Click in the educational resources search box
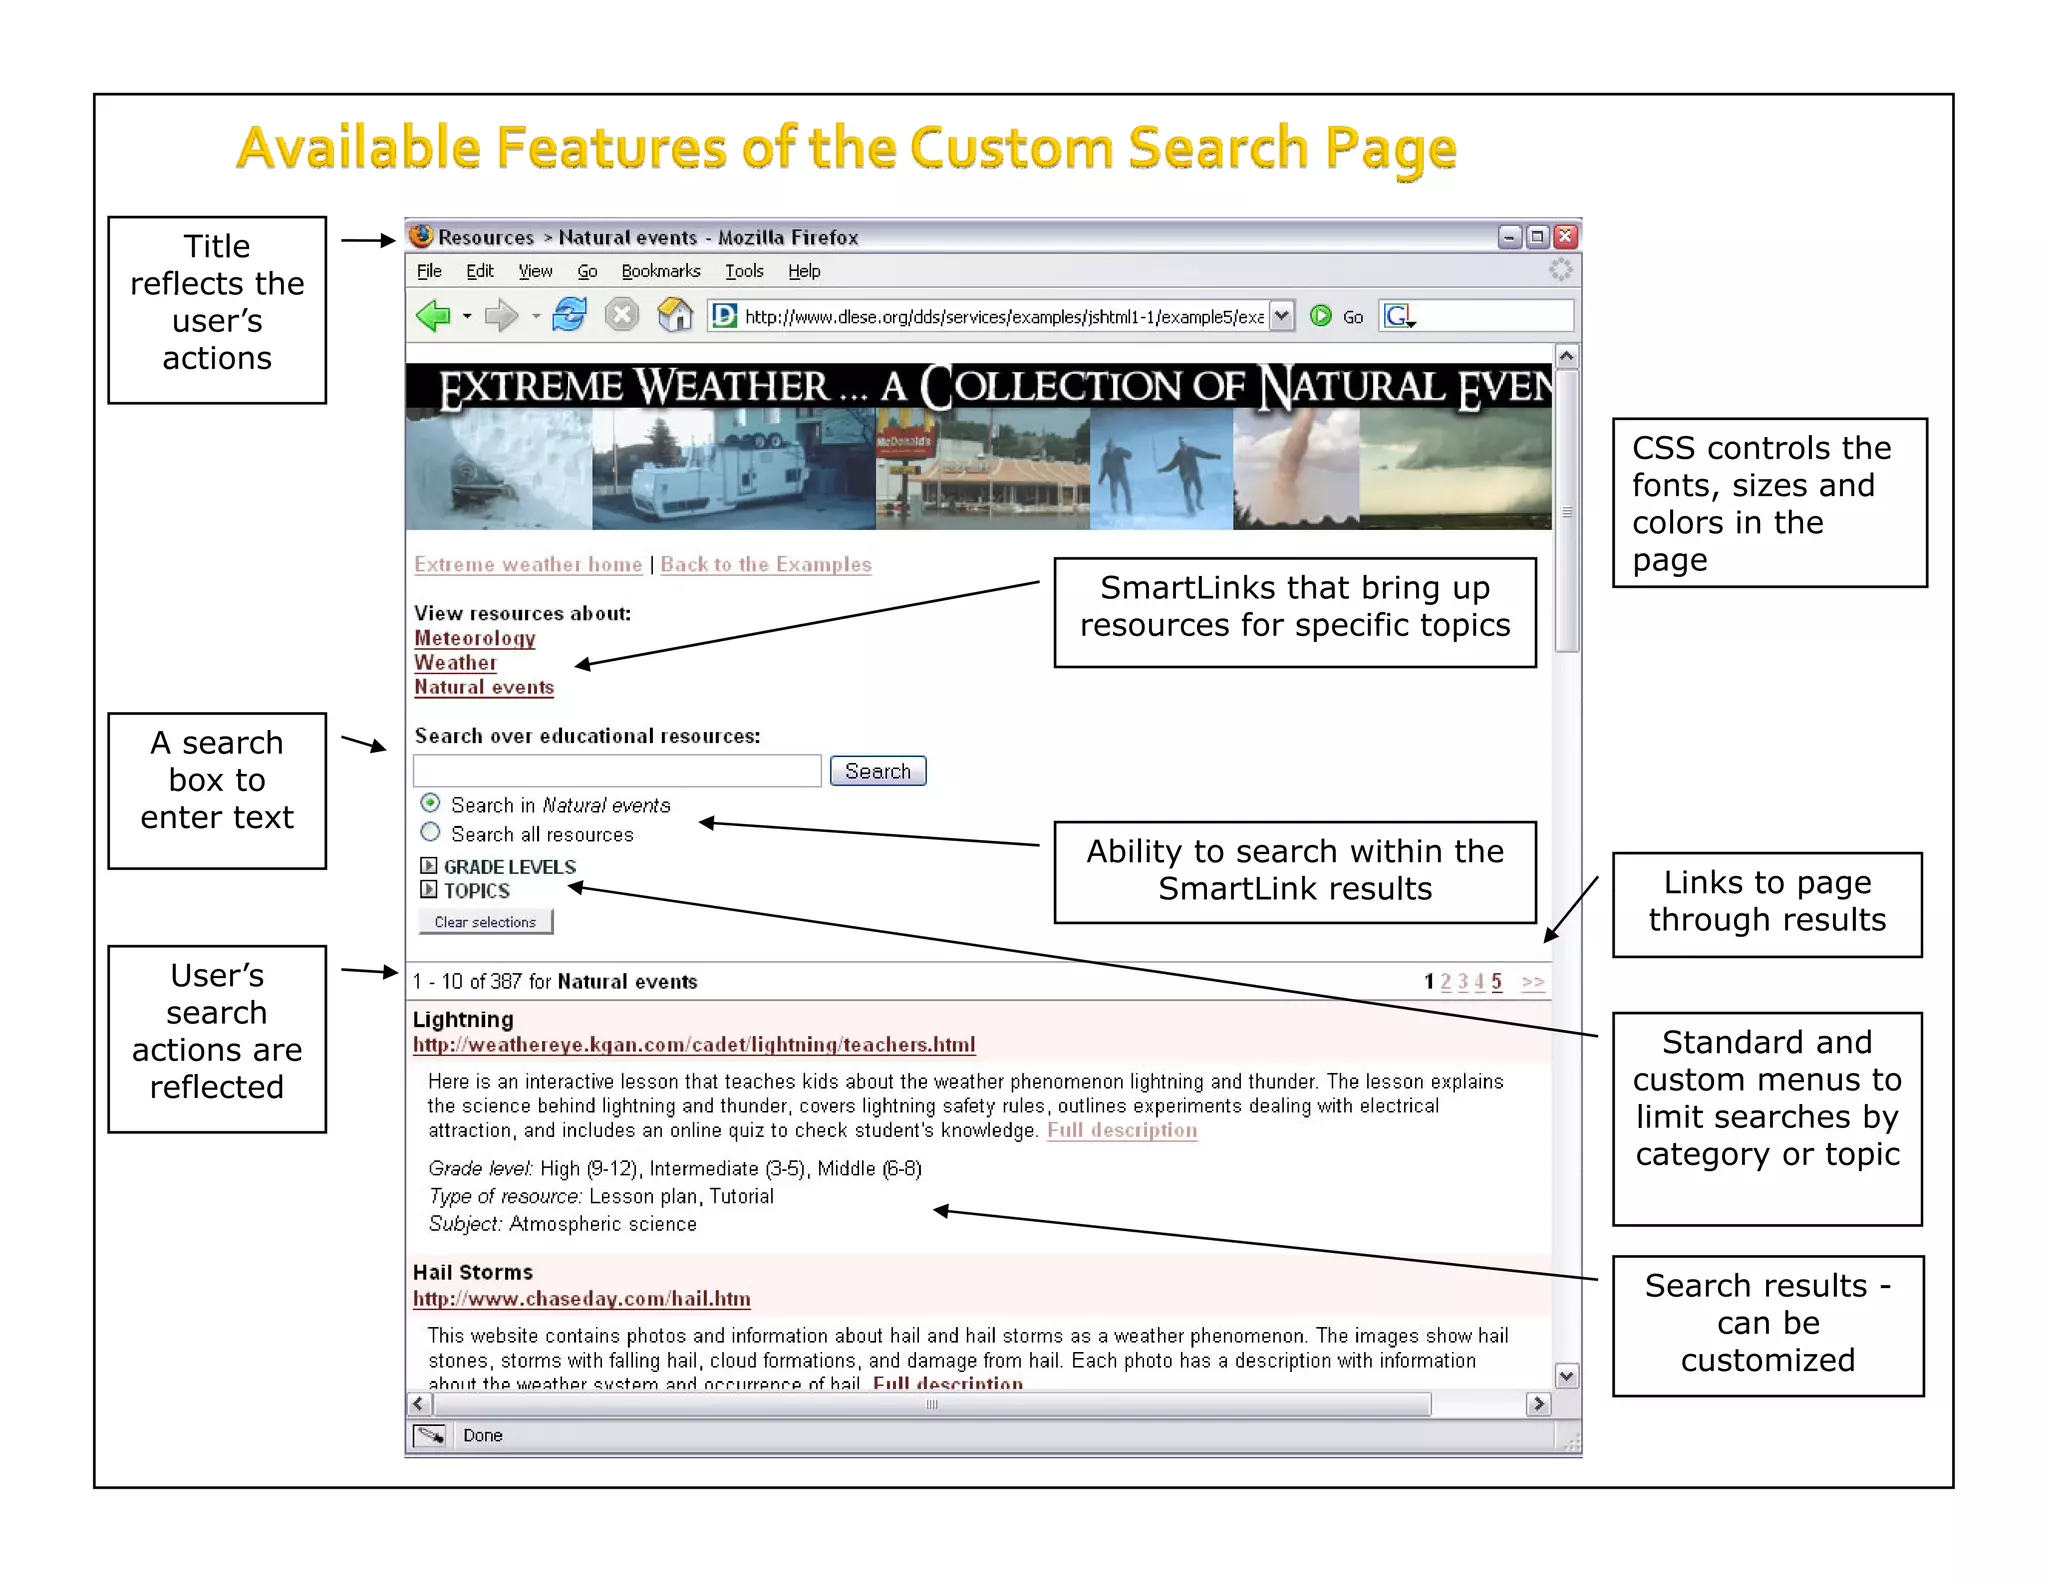2048x1582 pixels. [x=617, y=771]
